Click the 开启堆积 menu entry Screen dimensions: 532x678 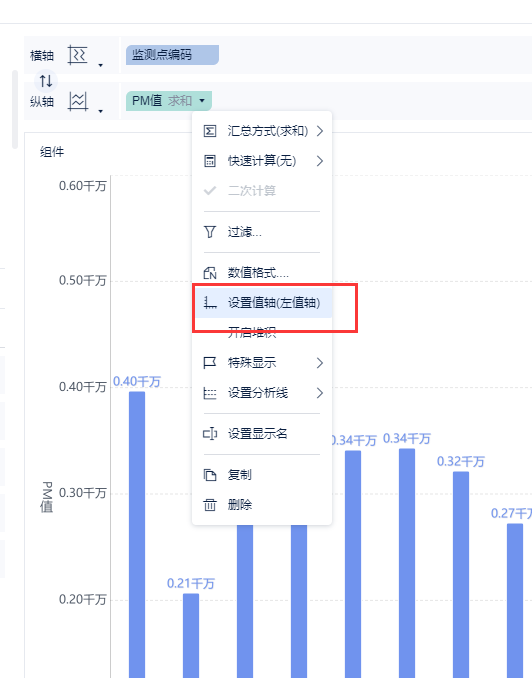(x=262, y=333)
